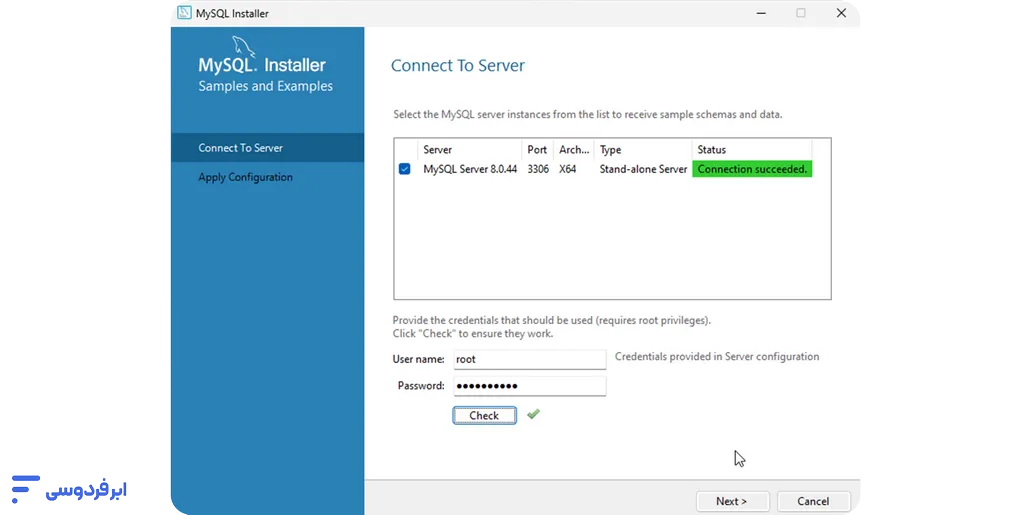Image resolution: width=1024 pixels, height=515 pixels.
Task: Click the MySQL dolphin logo in sidebar
Action: pos(243,46)
